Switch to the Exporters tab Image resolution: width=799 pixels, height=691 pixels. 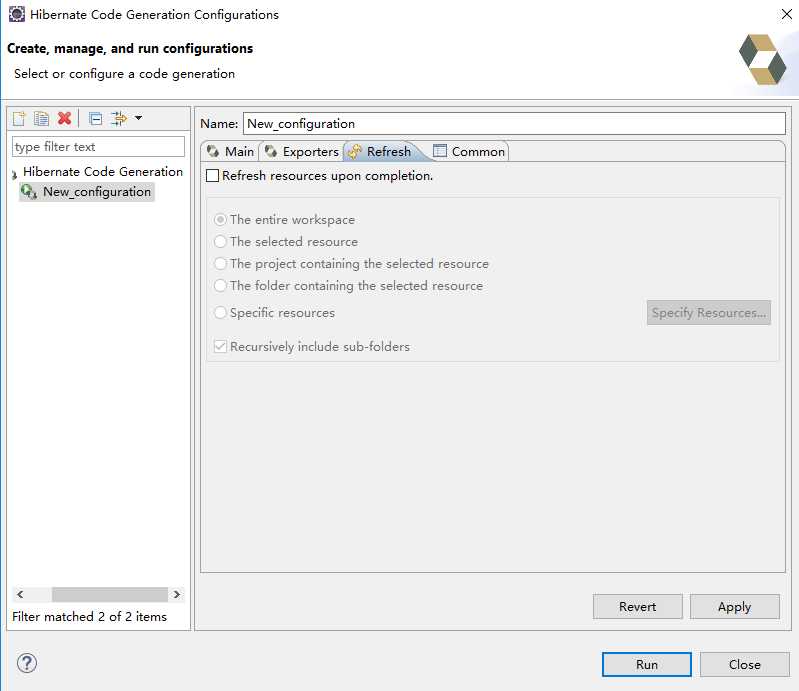click(302, 151)
